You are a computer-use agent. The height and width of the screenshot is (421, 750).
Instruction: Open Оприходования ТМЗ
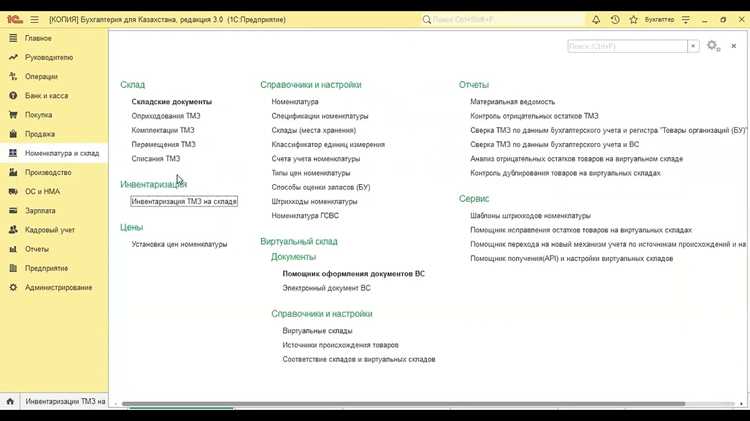[166, 116]
